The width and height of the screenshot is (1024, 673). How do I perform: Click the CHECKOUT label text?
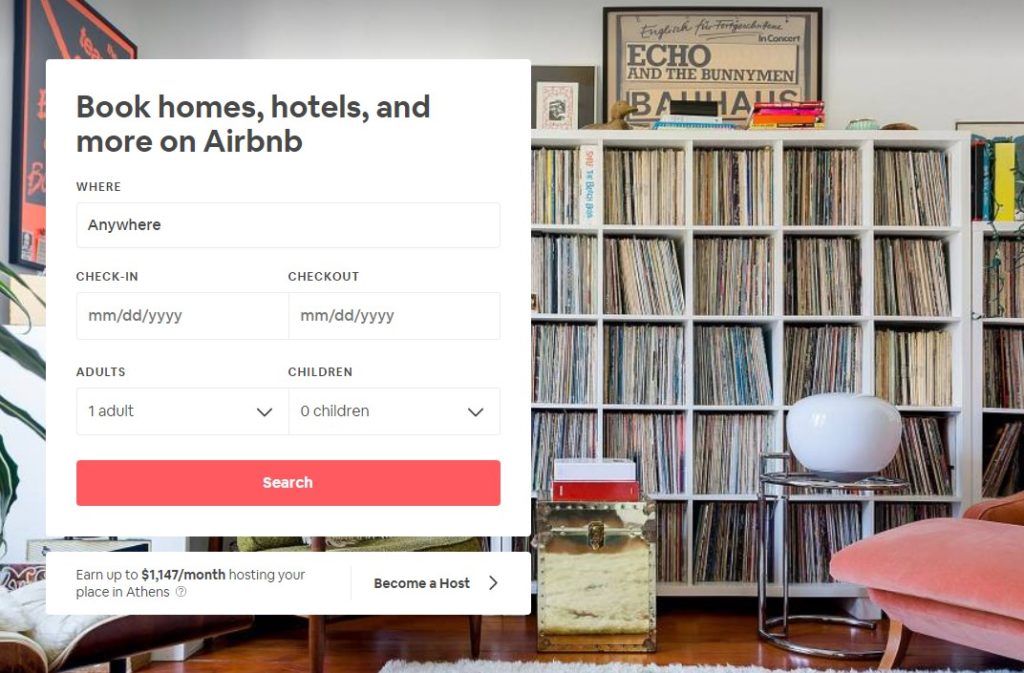tap(323, 276)
